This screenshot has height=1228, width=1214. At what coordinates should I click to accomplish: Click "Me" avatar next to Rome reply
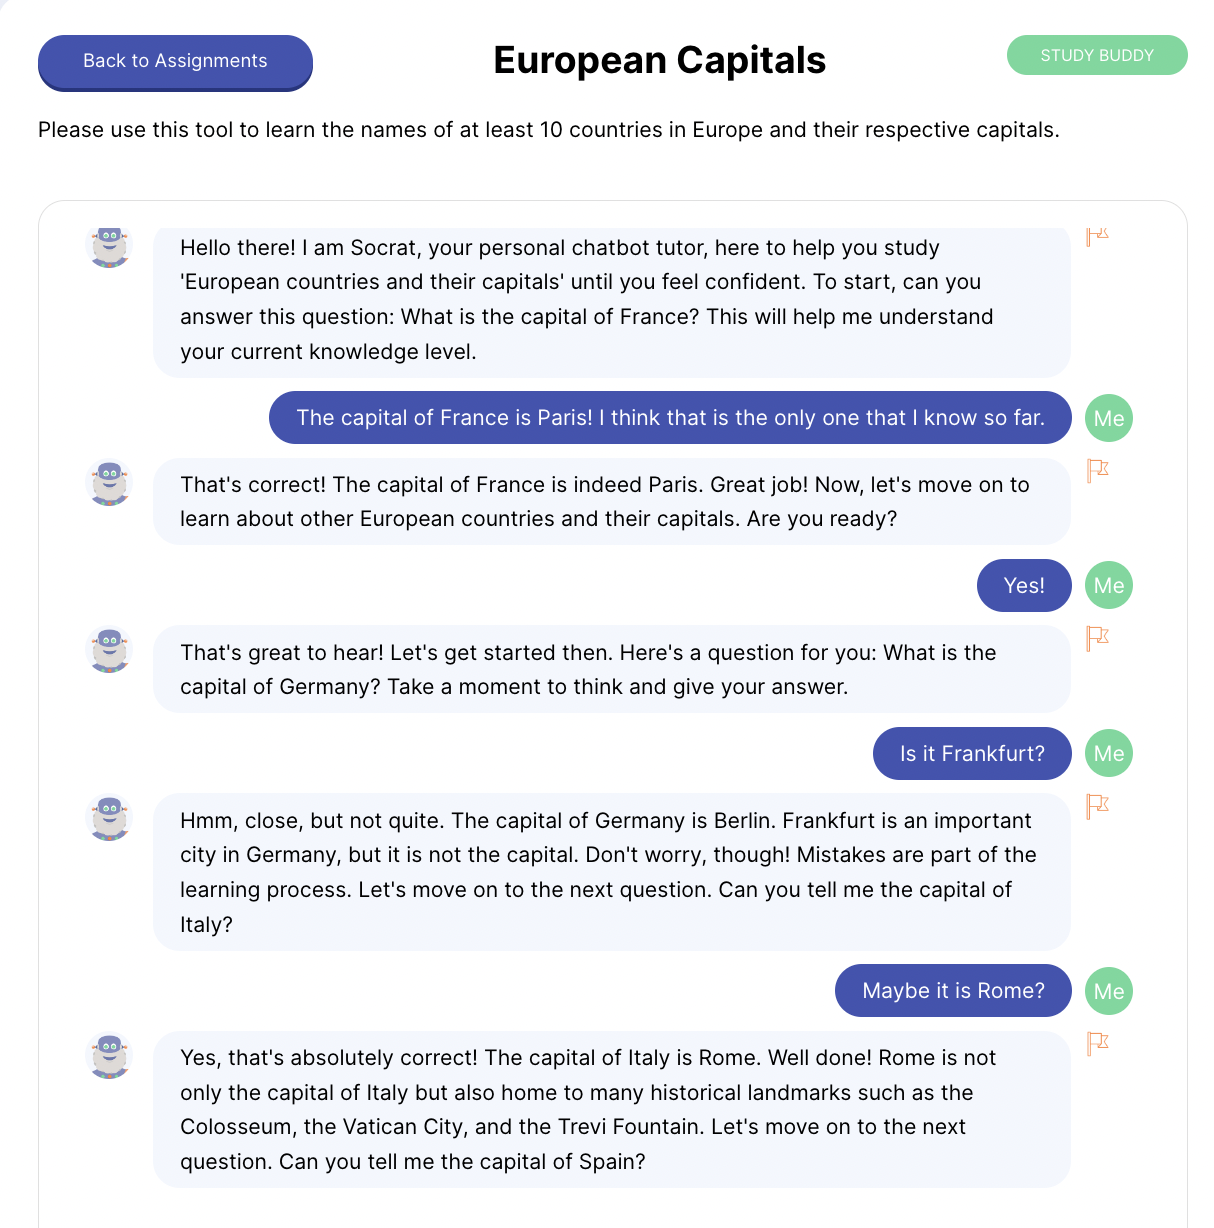coord(1108,991)
